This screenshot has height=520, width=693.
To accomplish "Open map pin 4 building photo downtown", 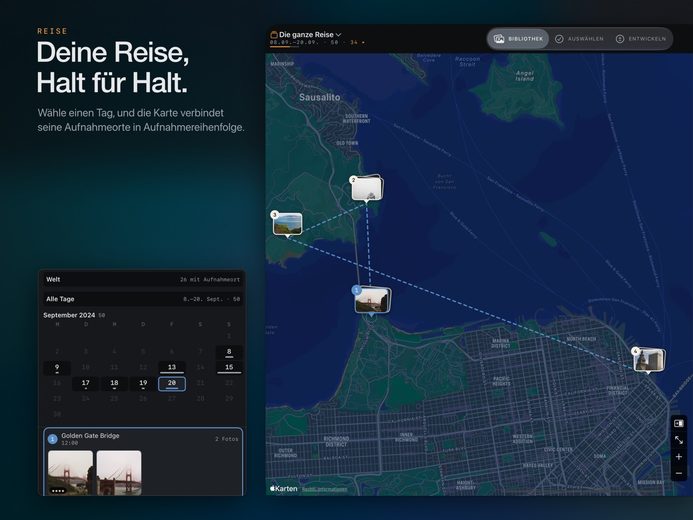I will [648, 360].
